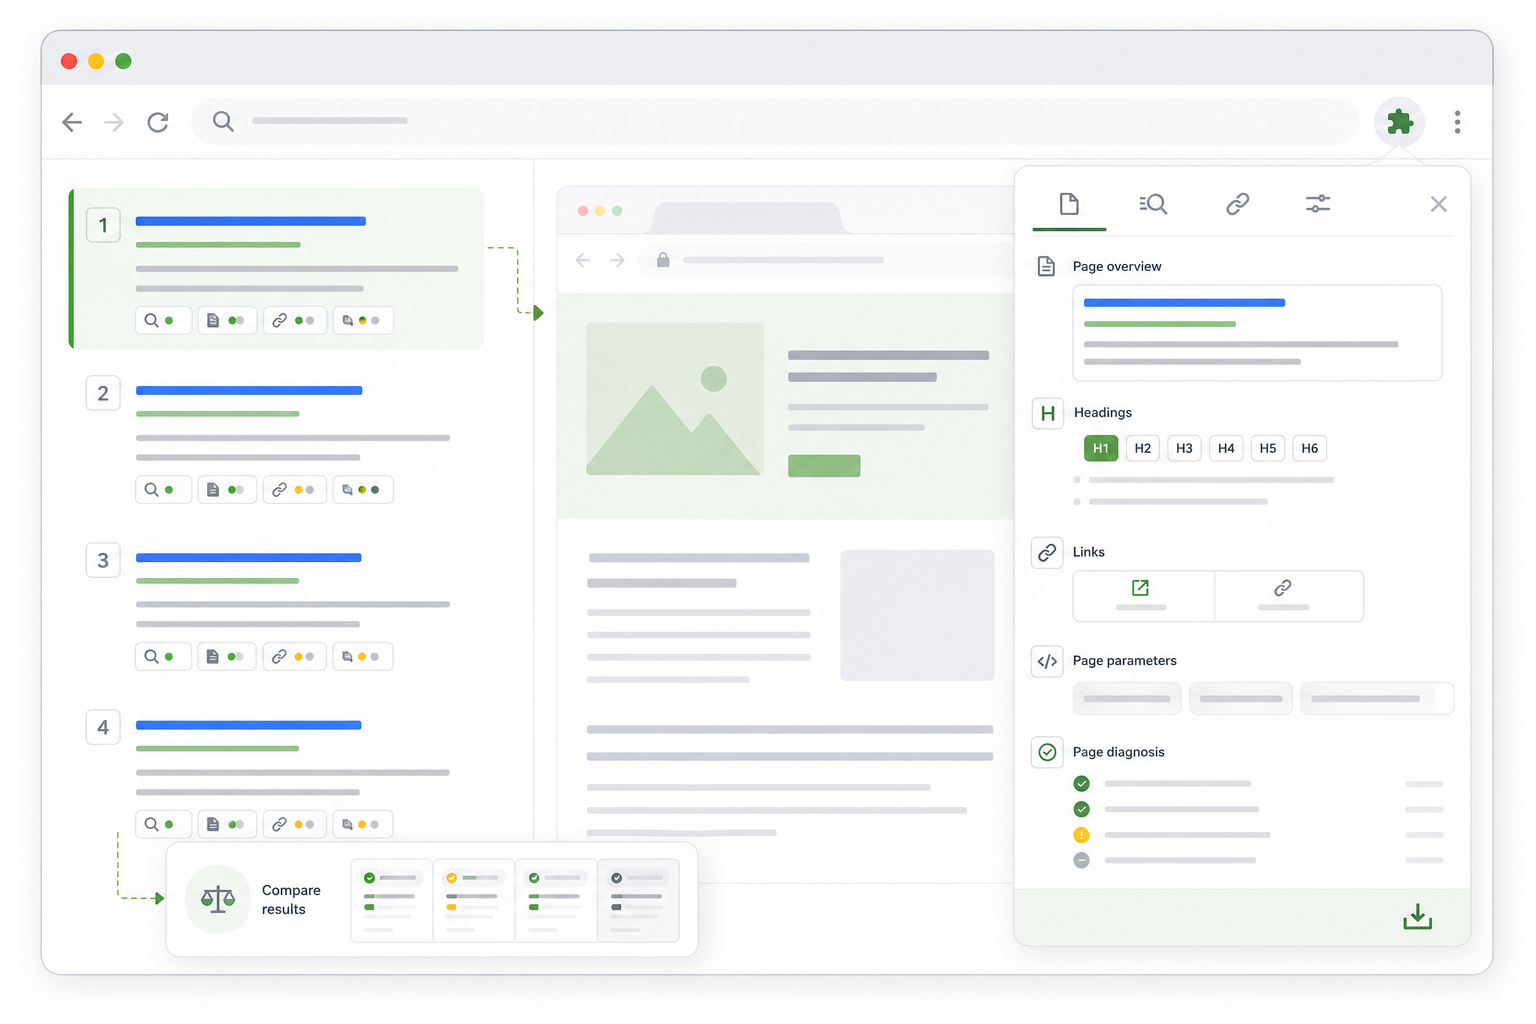Select the H4 heading filter
The image size is (1536, 1024).
1226,448
